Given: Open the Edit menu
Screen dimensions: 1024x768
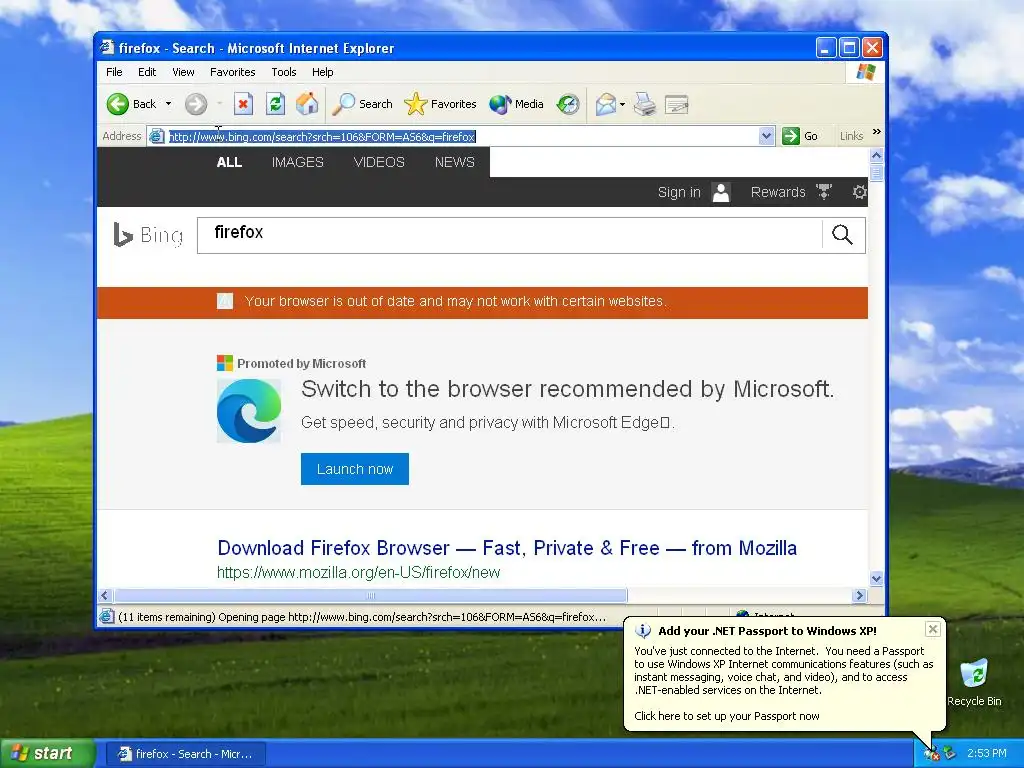Looking at the screenshot, I should pos(147,72).
